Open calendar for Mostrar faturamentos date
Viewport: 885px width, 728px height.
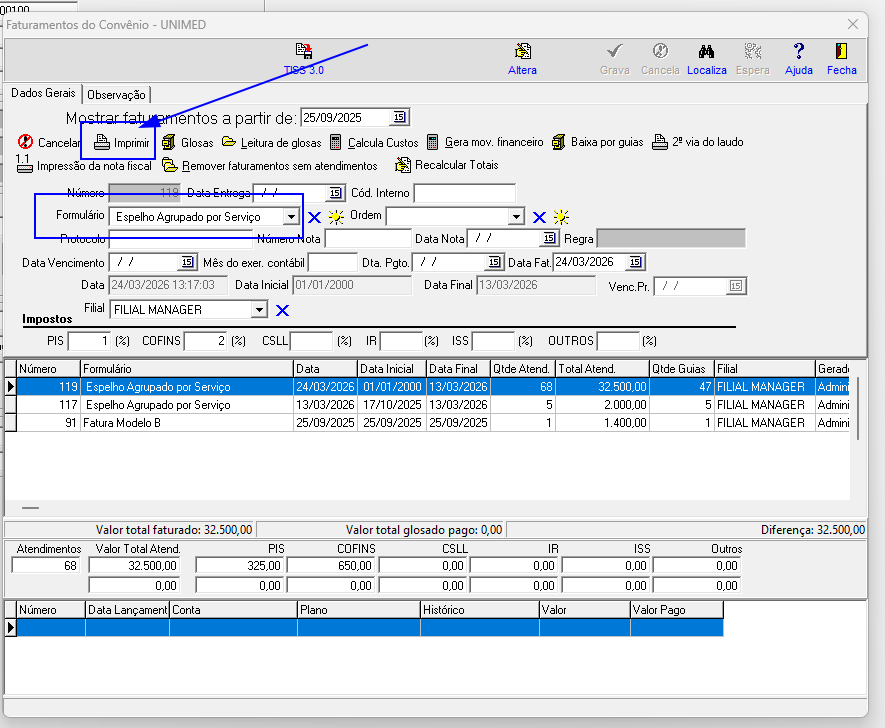[399, 117]
